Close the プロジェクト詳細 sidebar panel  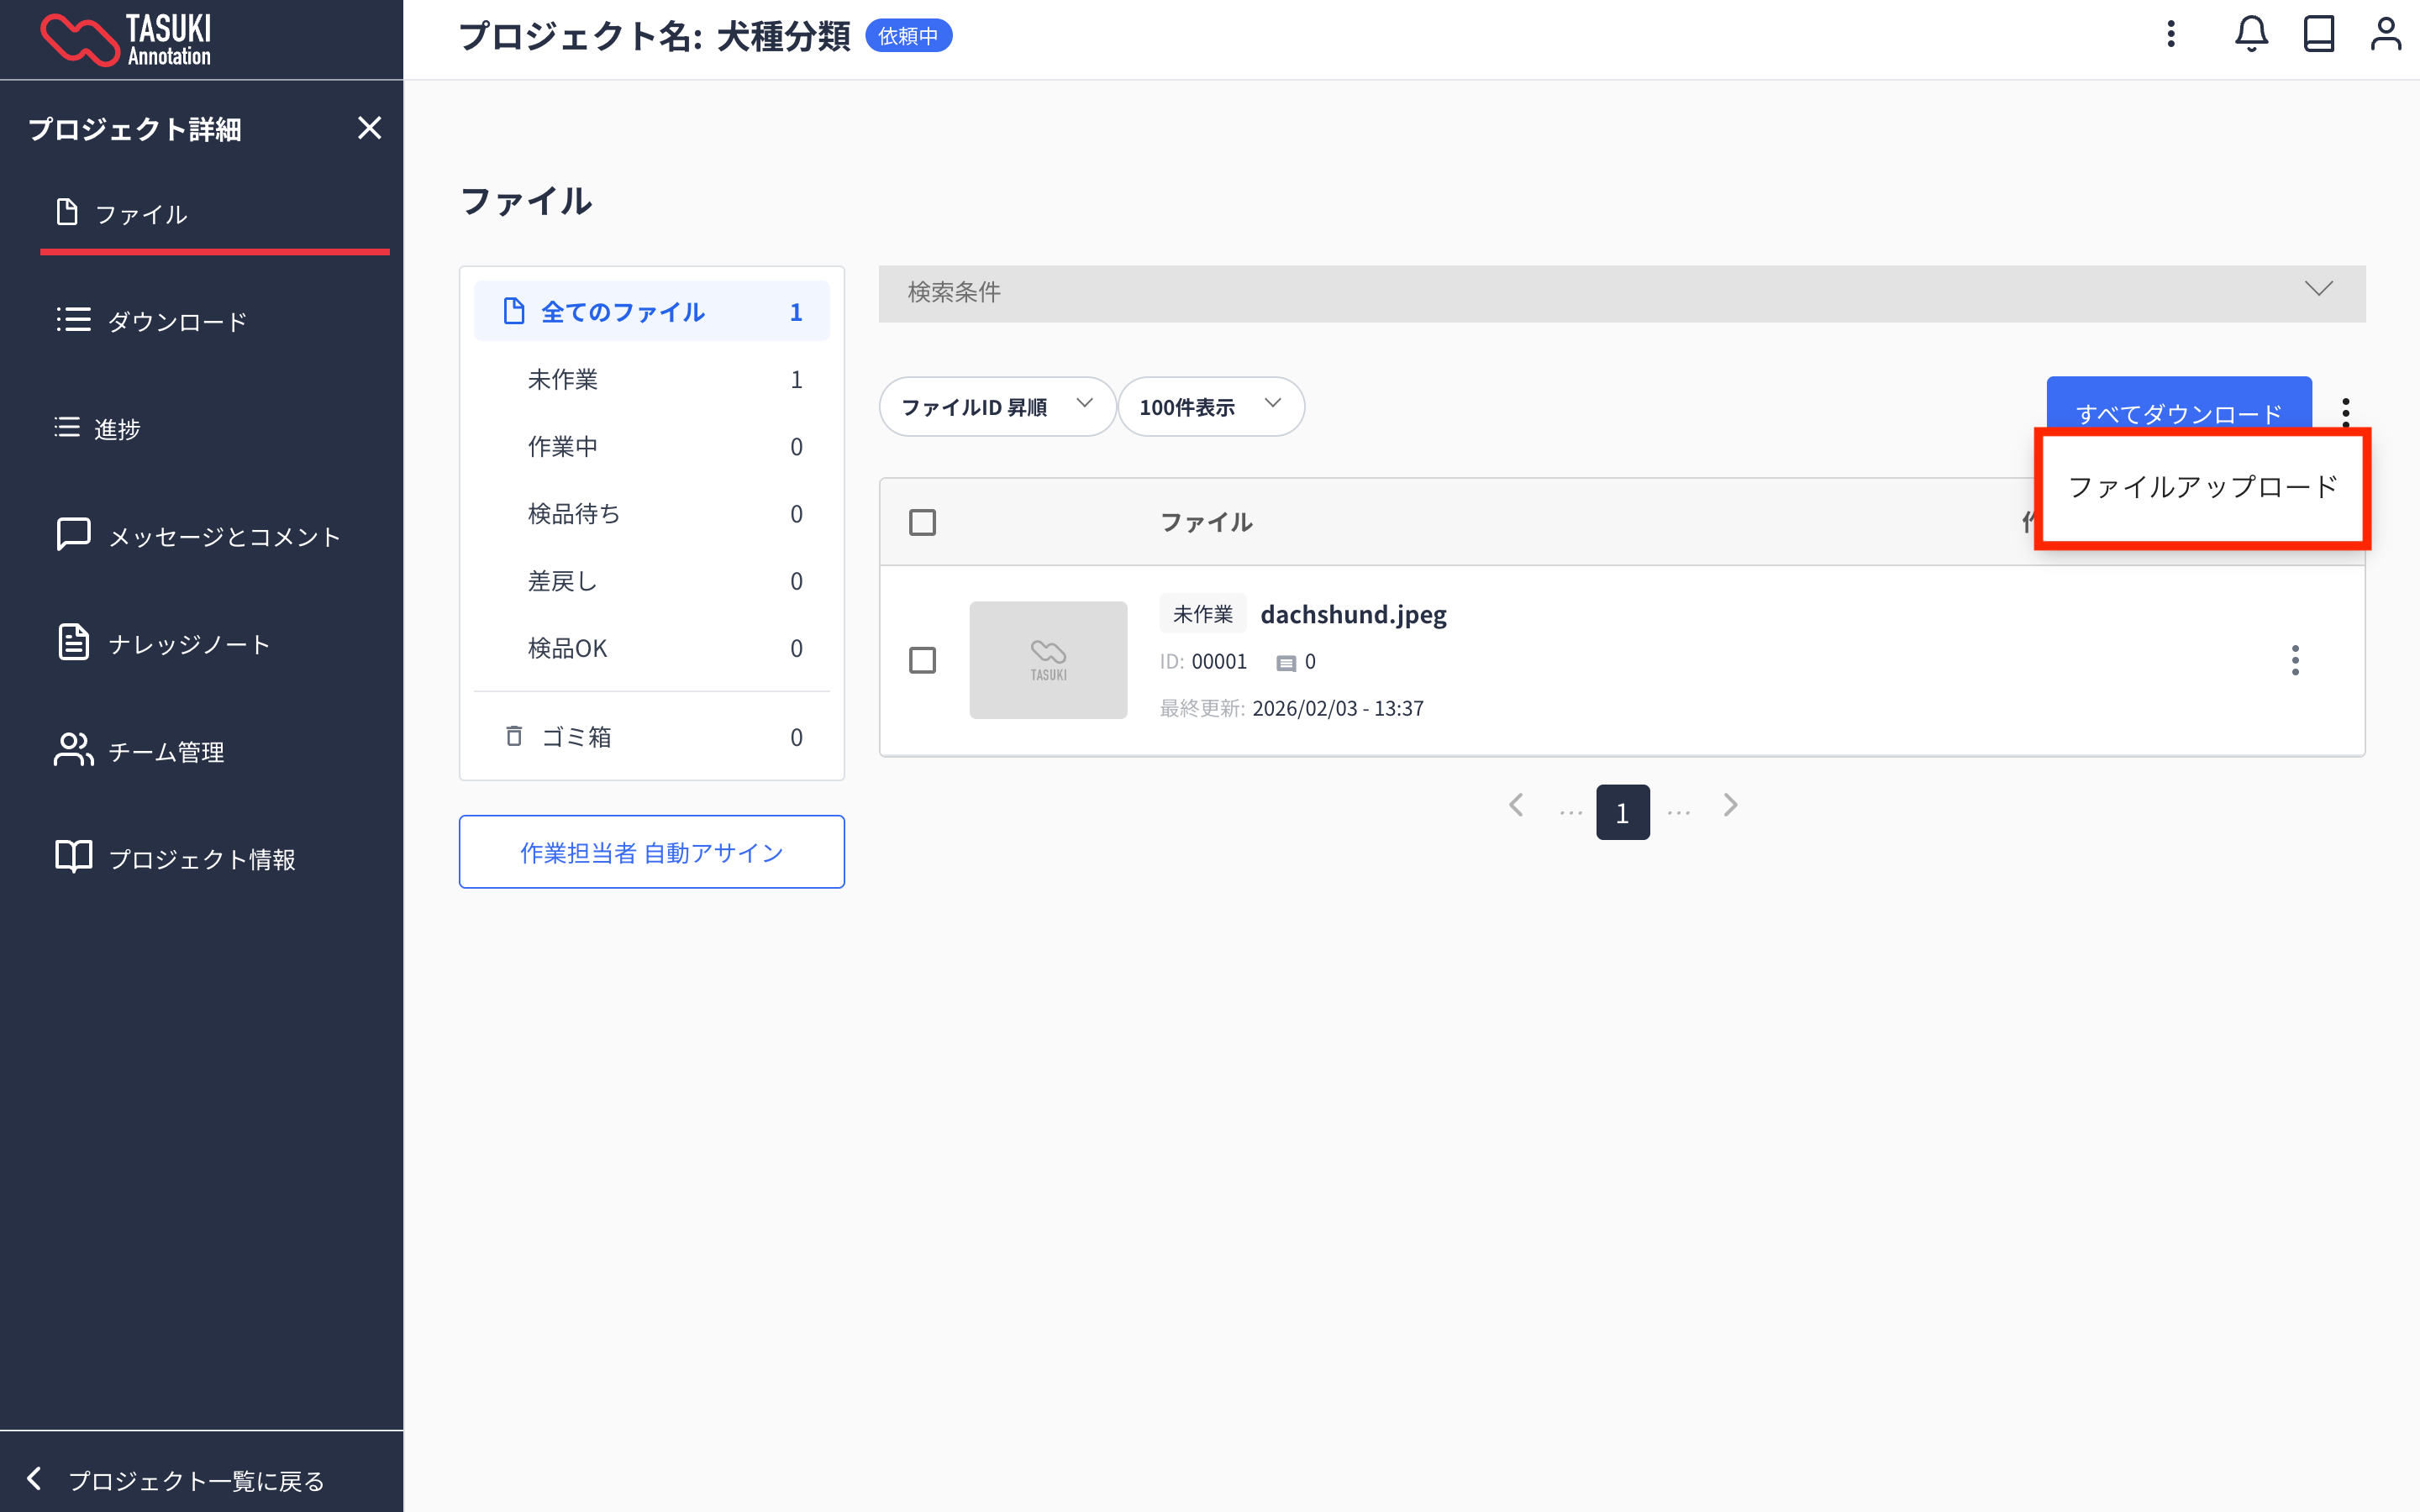coord(369,128)
